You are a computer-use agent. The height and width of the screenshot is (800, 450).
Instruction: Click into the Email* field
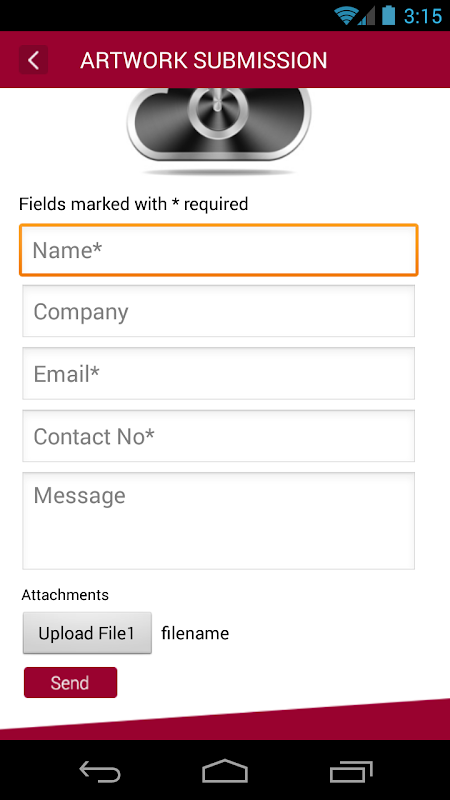tap(218, 373)
